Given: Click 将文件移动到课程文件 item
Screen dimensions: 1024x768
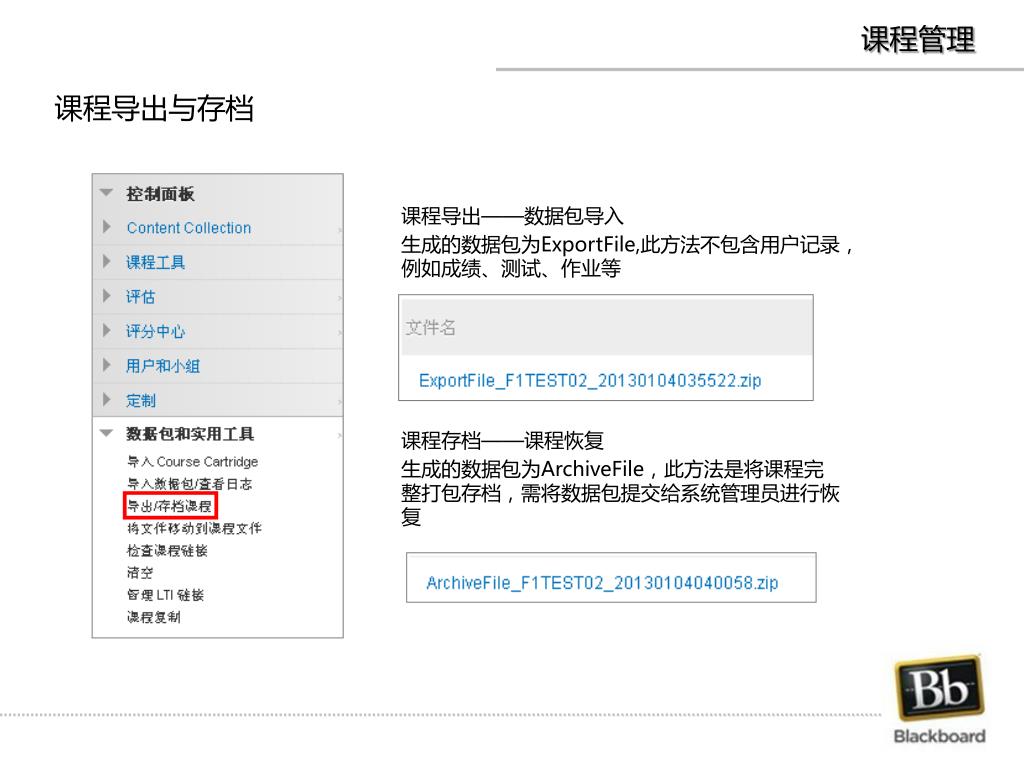Looking at the screenshot, I should coord(194,528).
